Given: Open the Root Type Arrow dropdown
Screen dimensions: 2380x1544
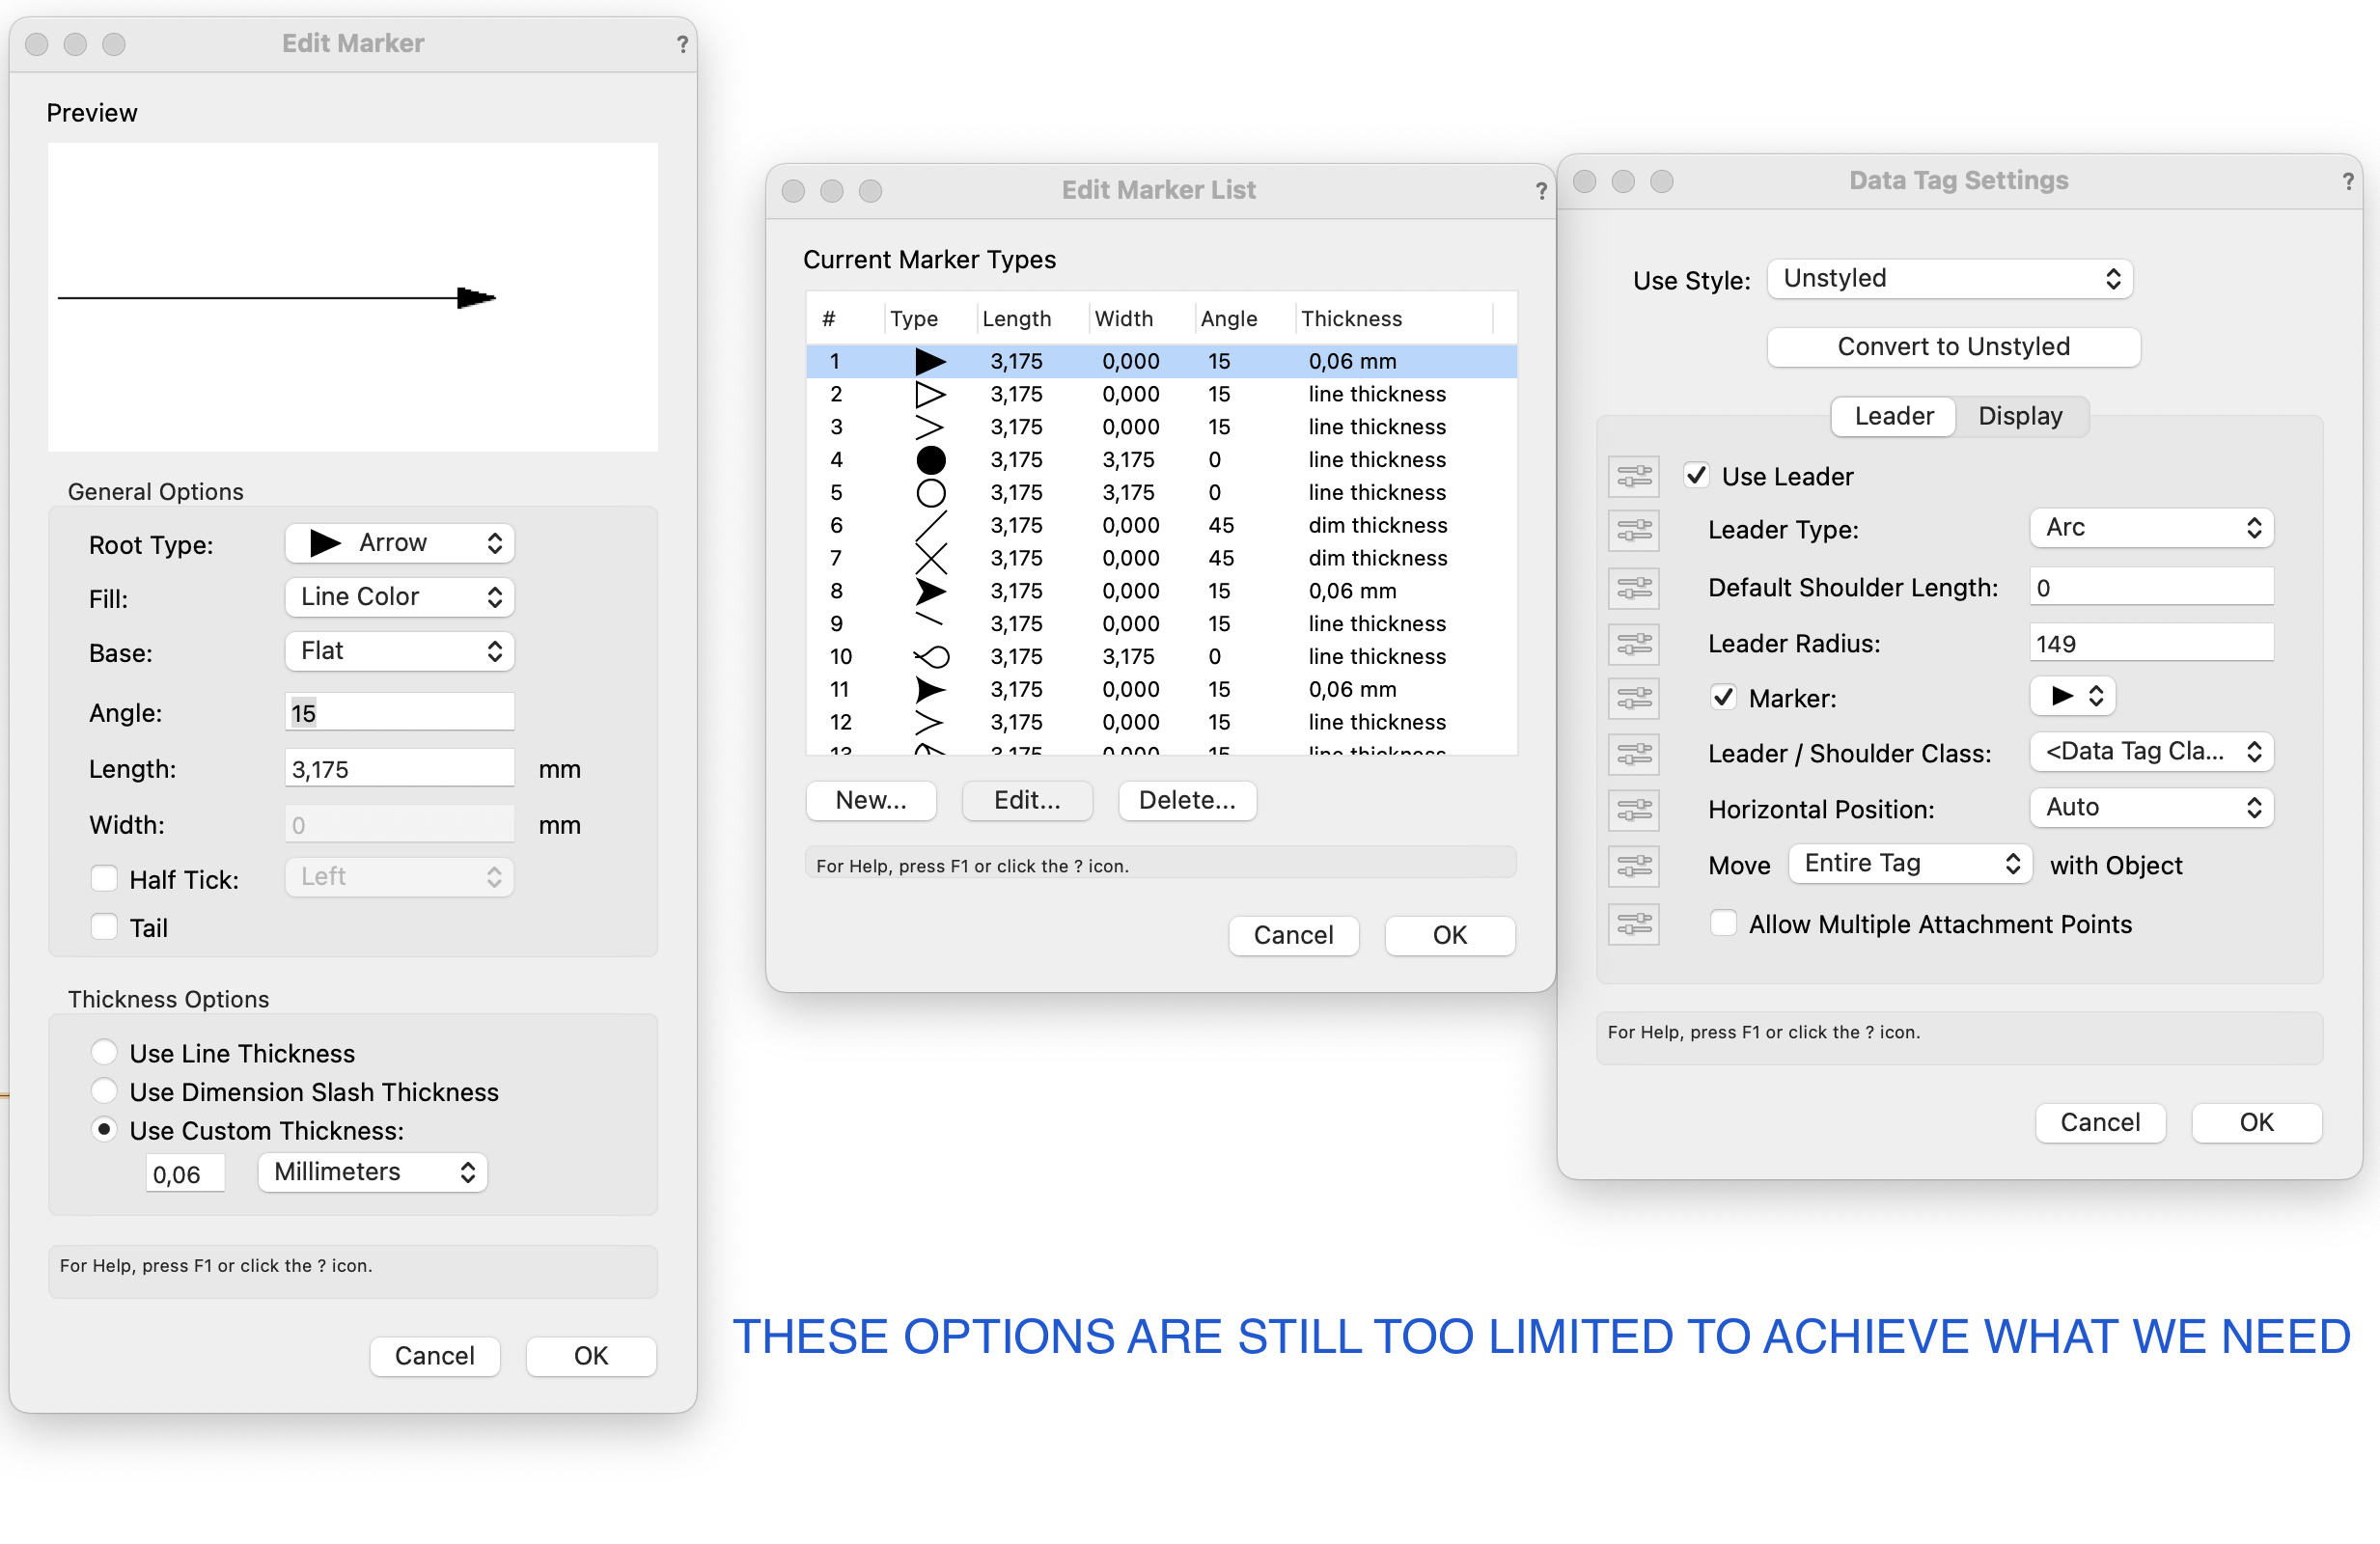Looking at the screenshot, I should (400, 543).
